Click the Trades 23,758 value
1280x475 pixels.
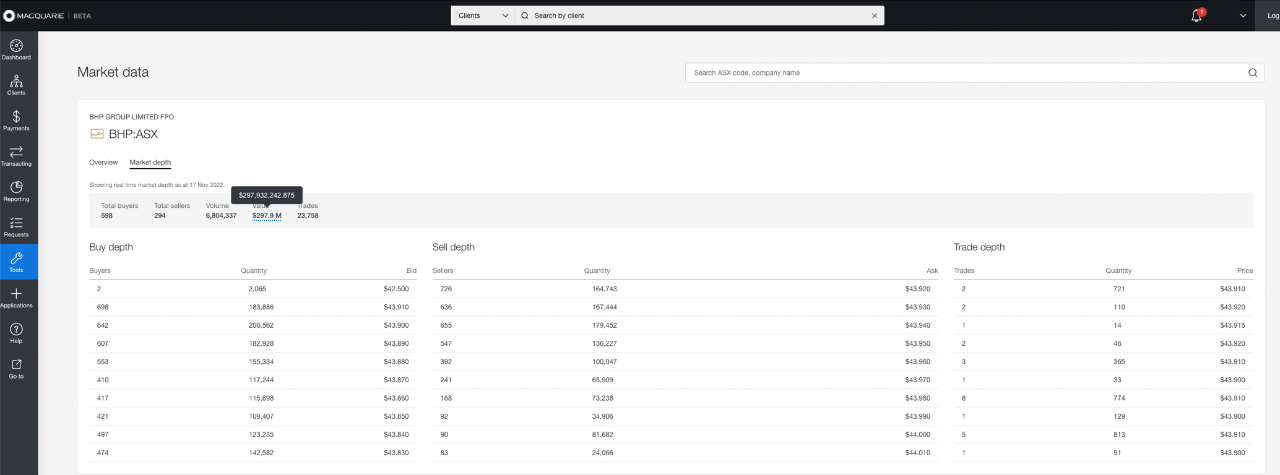pyautogui.click(x=308, y=216)
